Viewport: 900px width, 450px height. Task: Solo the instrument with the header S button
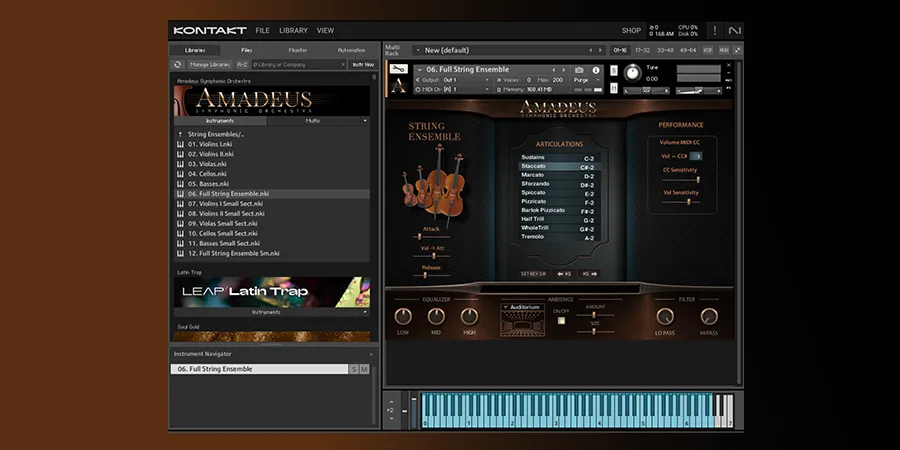tap(614, 70)
